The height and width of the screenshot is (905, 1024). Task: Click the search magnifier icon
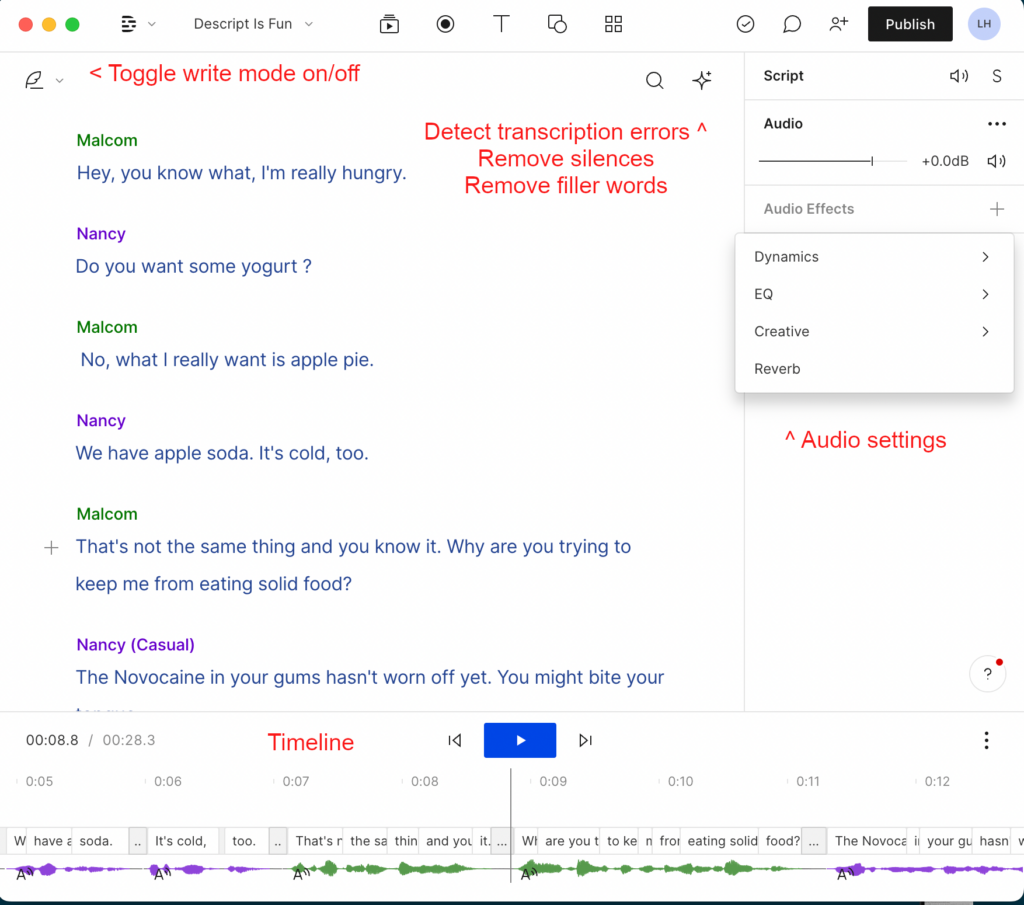tap(654, 81)
